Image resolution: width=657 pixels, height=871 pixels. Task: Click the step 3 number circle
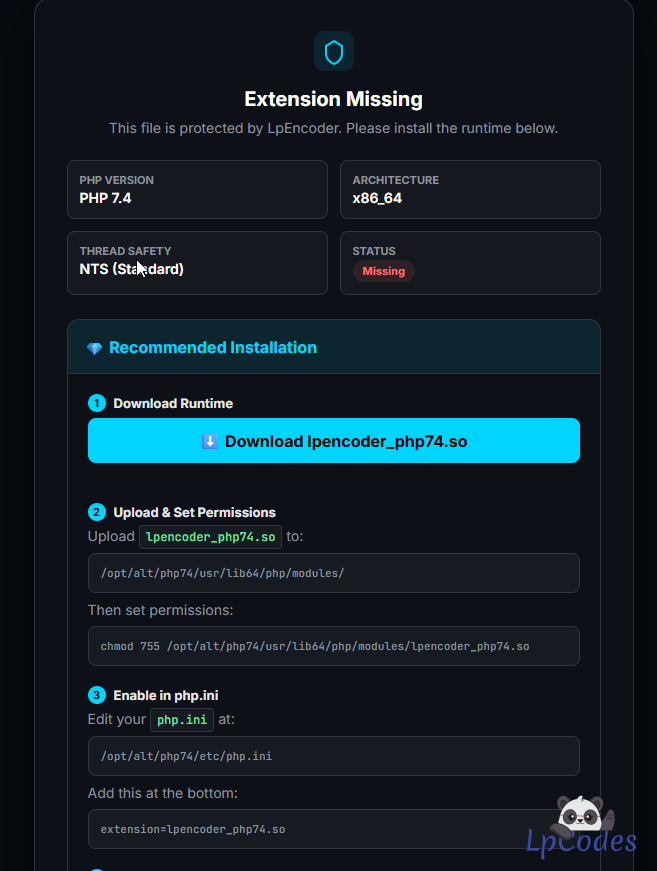point(97,695)
